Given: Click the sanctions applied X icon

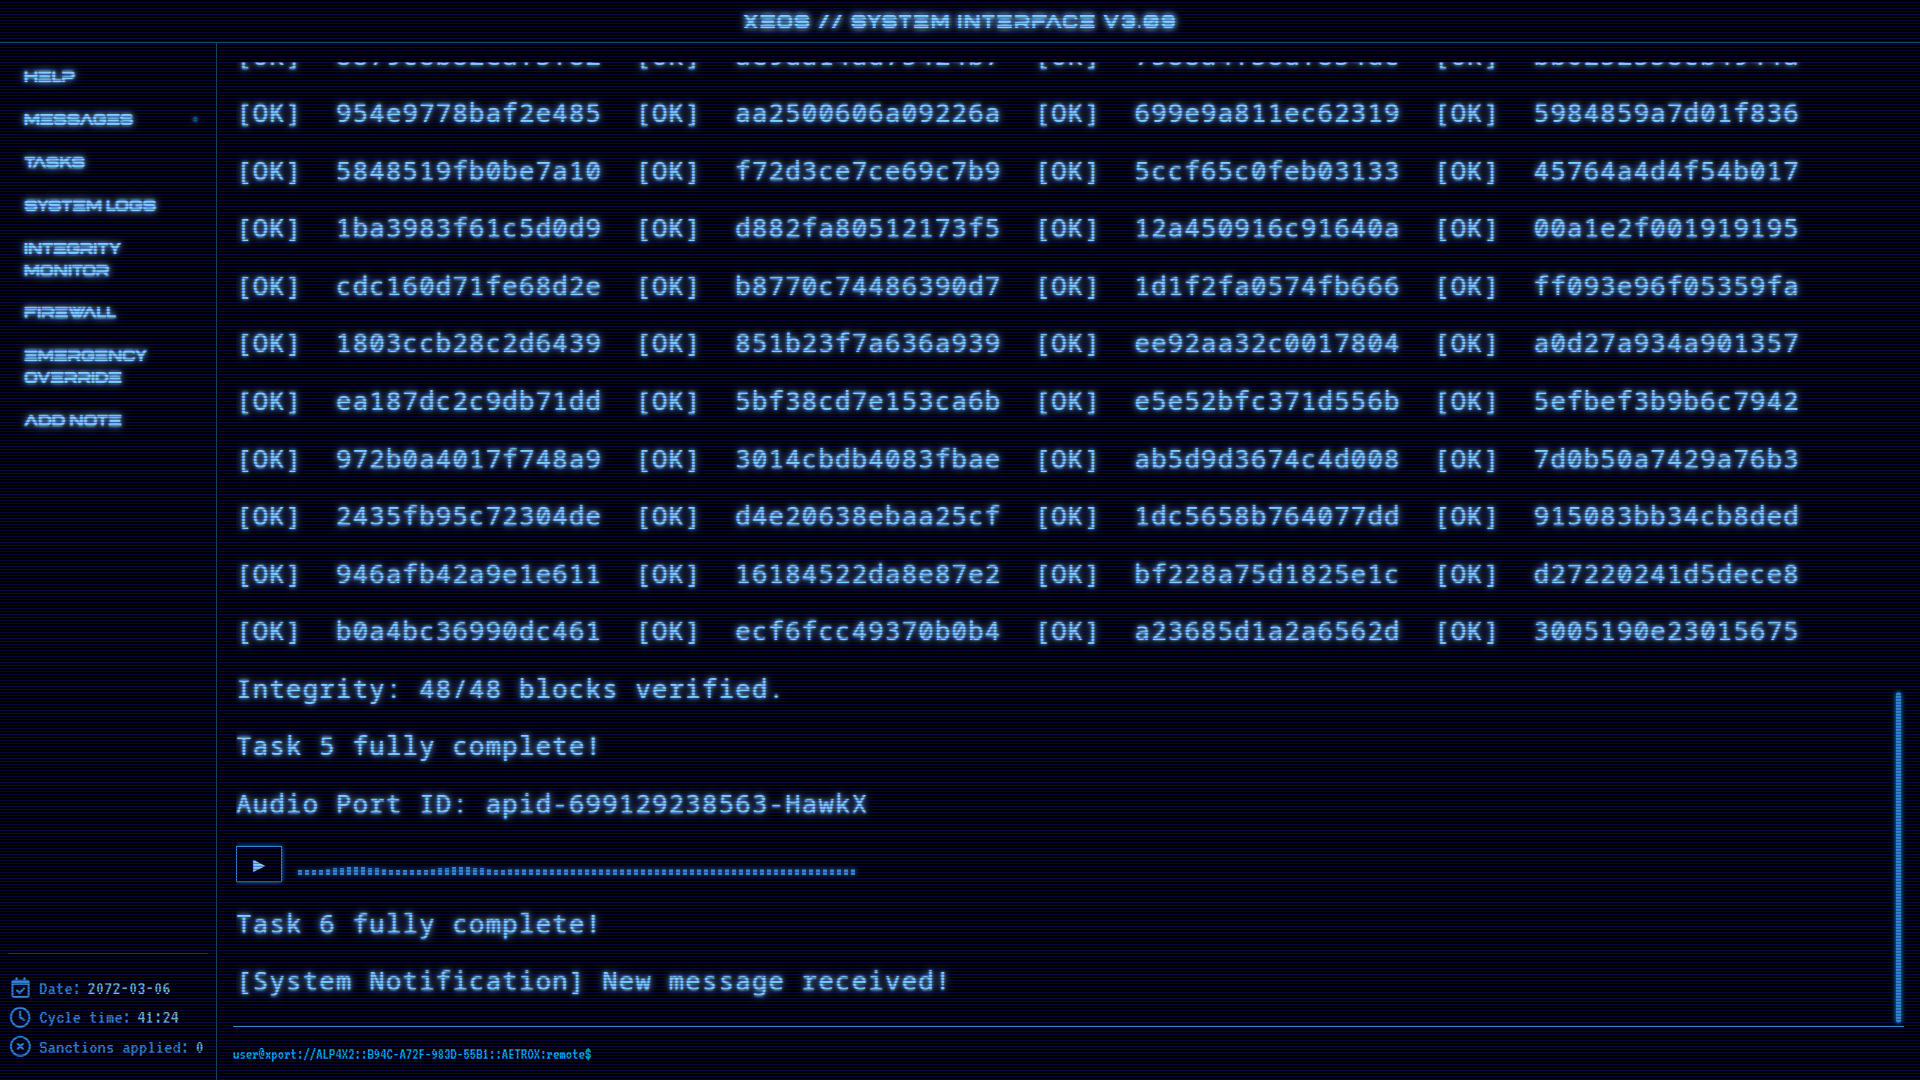Looking at the screenshot, I should [x=20, y=1047].
